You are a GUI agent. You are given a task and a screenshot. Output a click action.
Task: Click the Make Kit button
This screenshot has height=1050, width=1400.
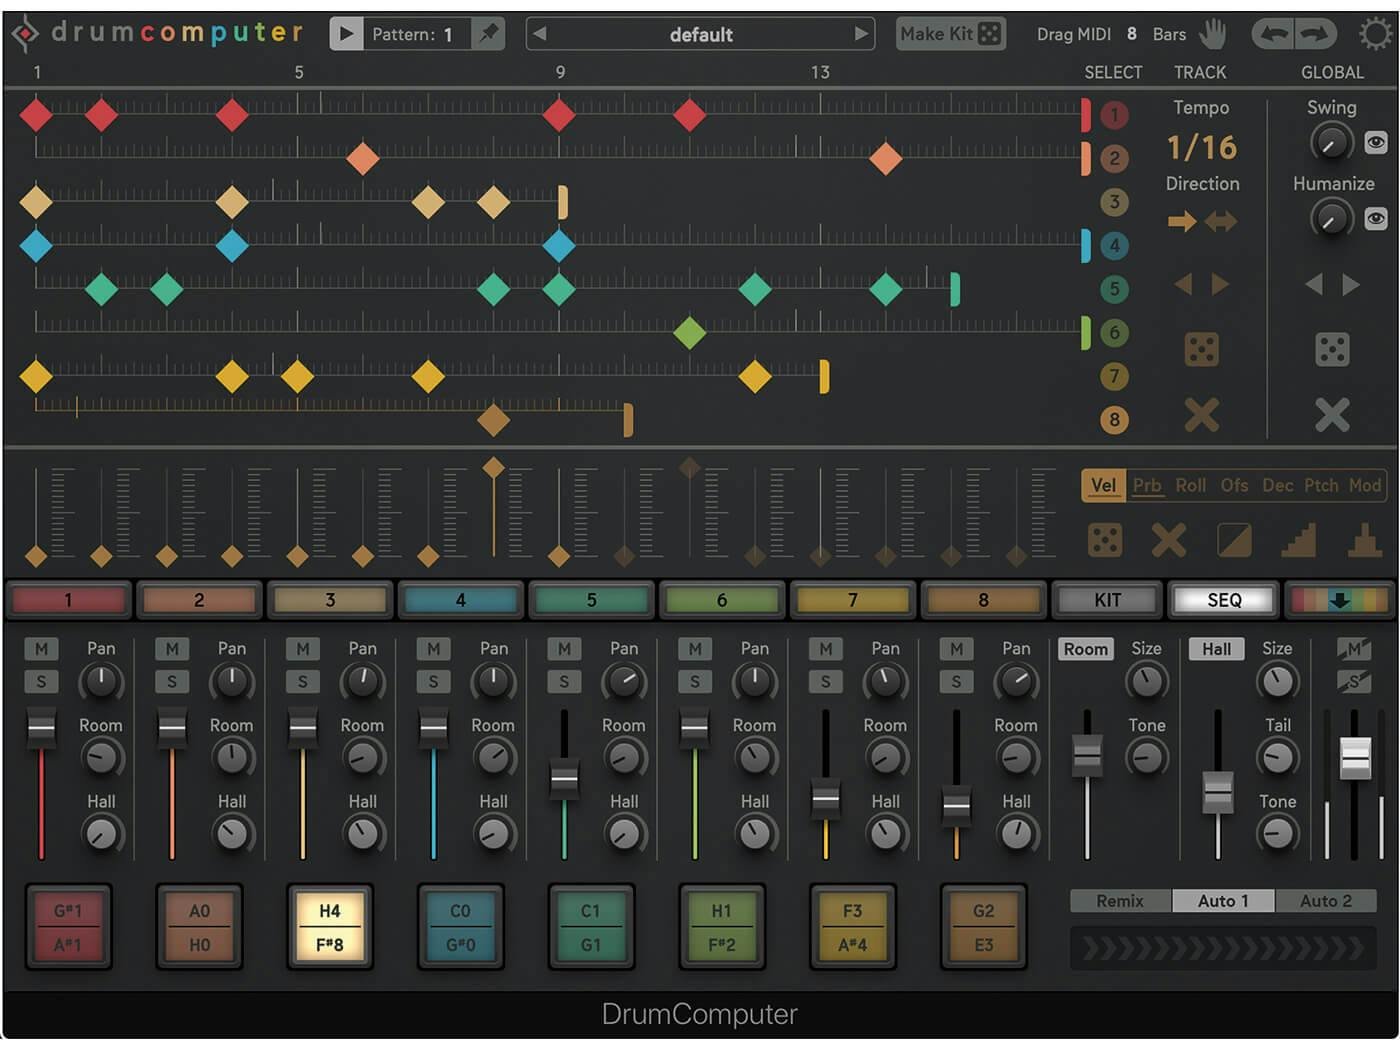[x=949, y=33]
